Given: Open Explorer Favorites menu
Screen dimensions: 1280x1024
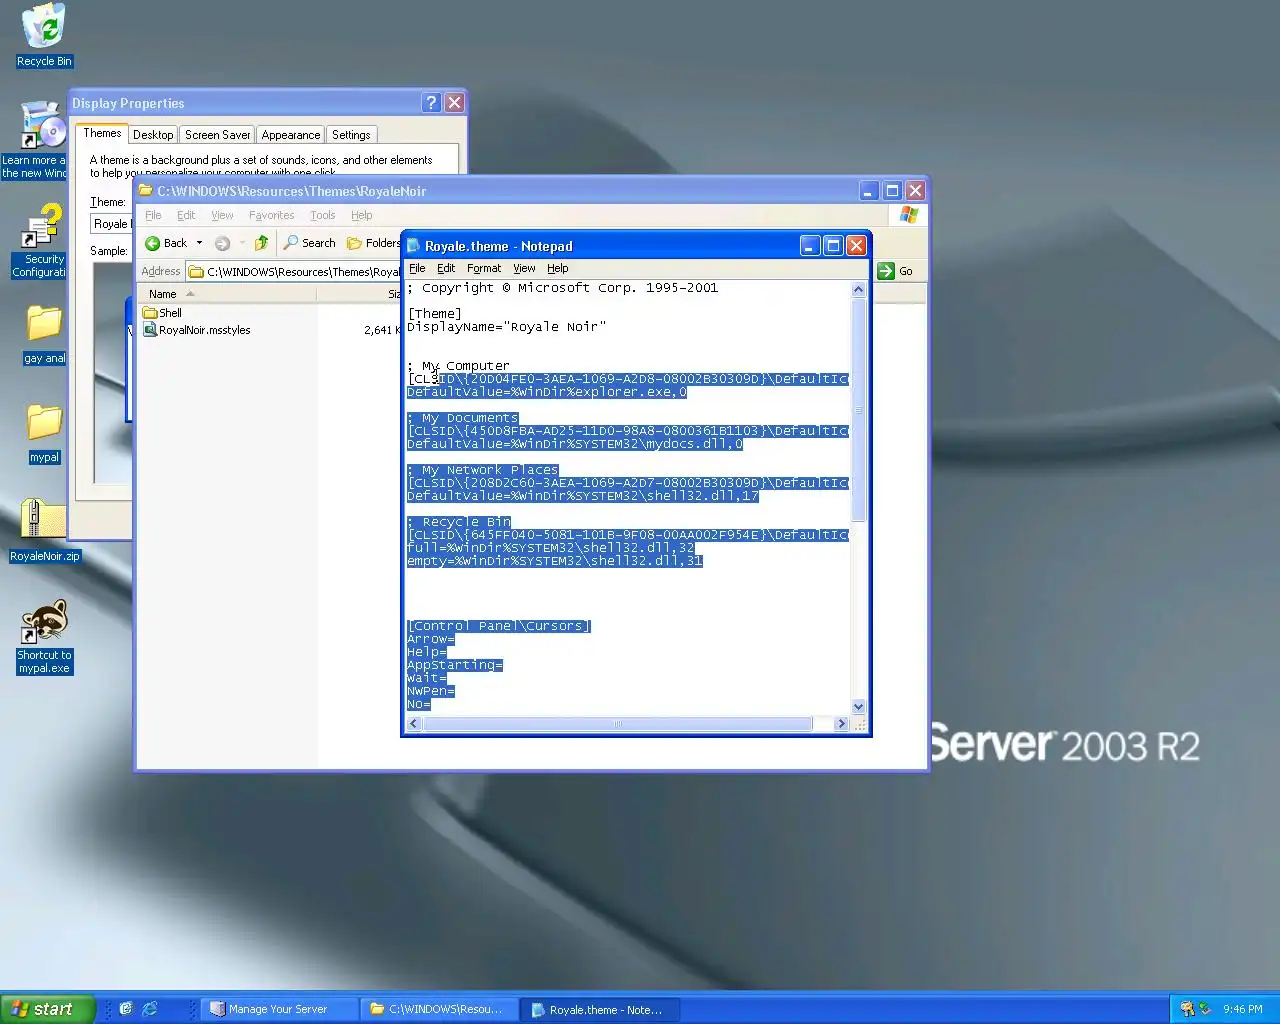Looking at the screenshot, I should pyautogui.click(x=271, y=215).
